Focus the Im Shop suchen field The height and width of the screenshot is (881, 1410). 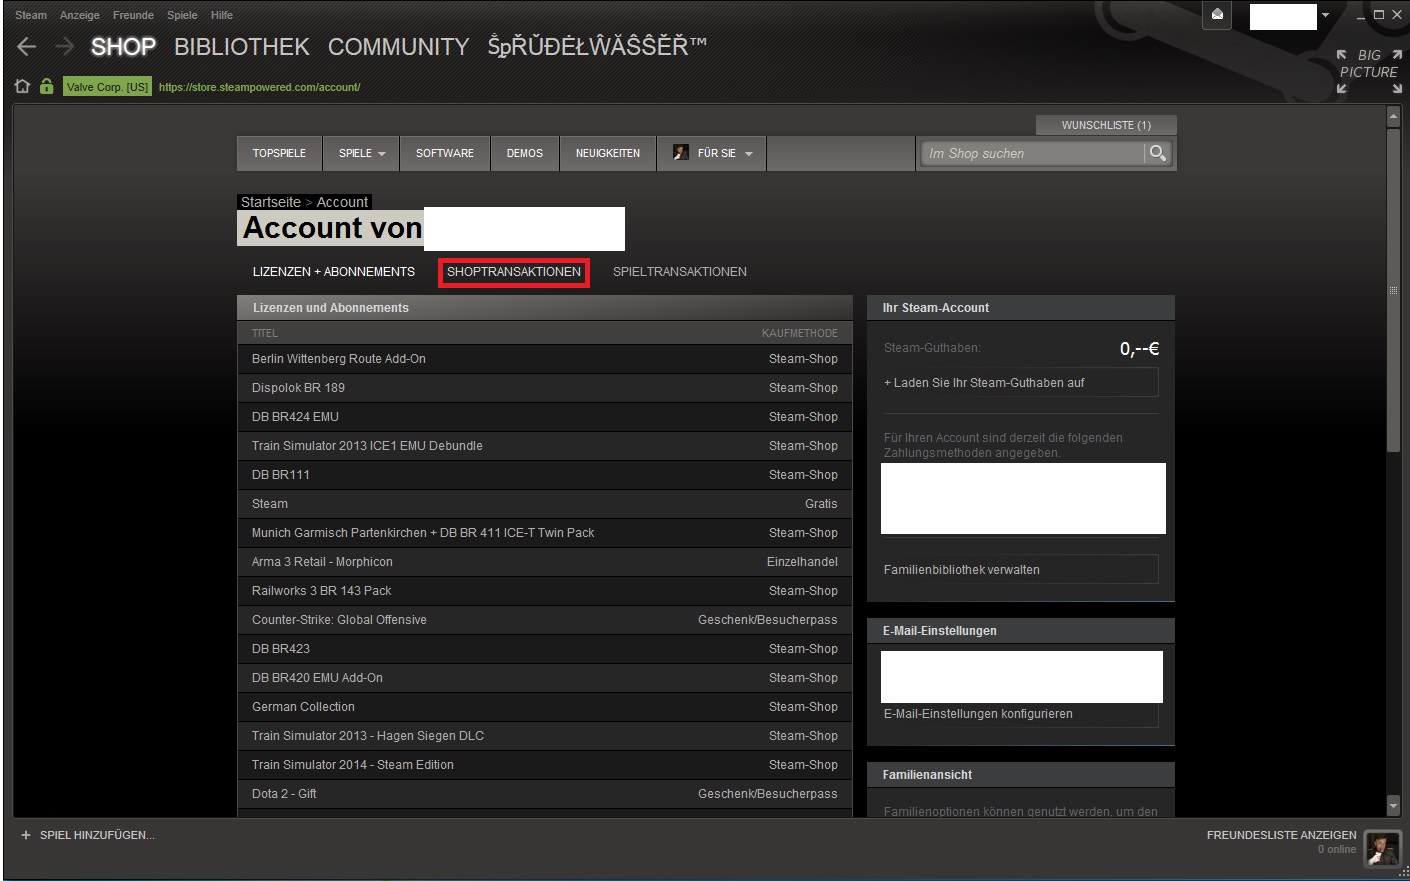pyautogui.click(x=1033, y=153)
